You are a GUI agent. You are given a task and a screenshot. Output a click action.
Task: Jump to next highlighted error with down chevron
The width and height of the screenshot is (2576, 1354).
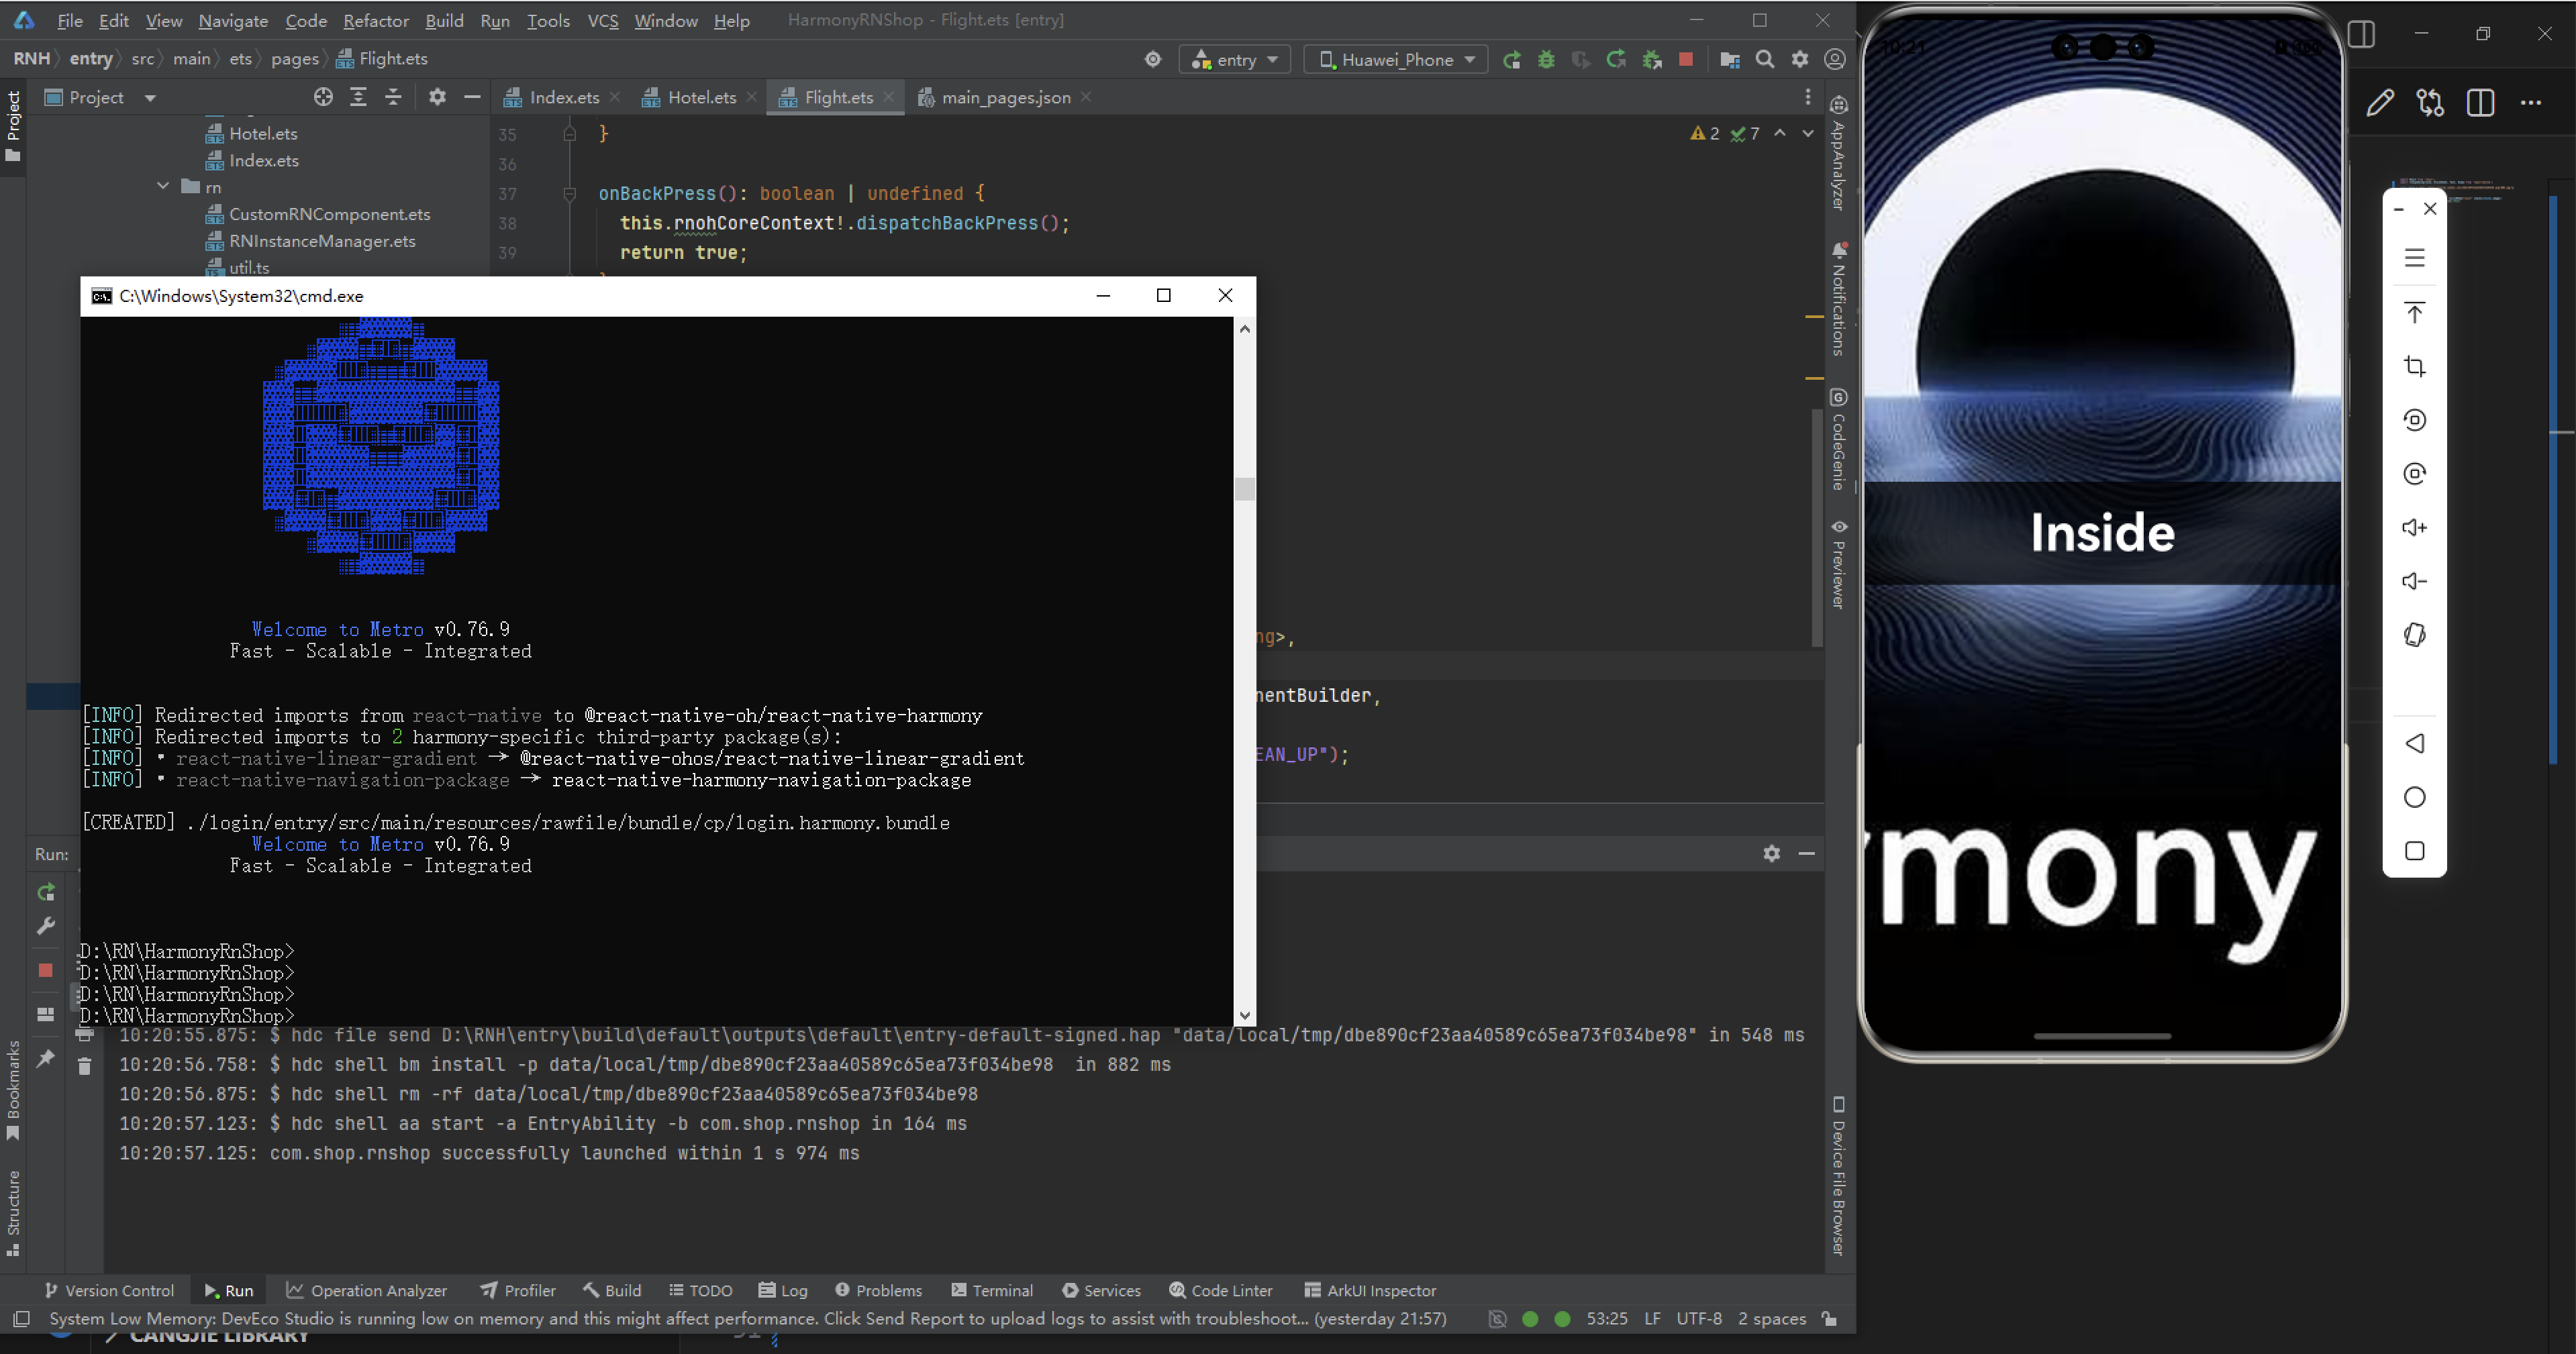tap(1807, 133)
